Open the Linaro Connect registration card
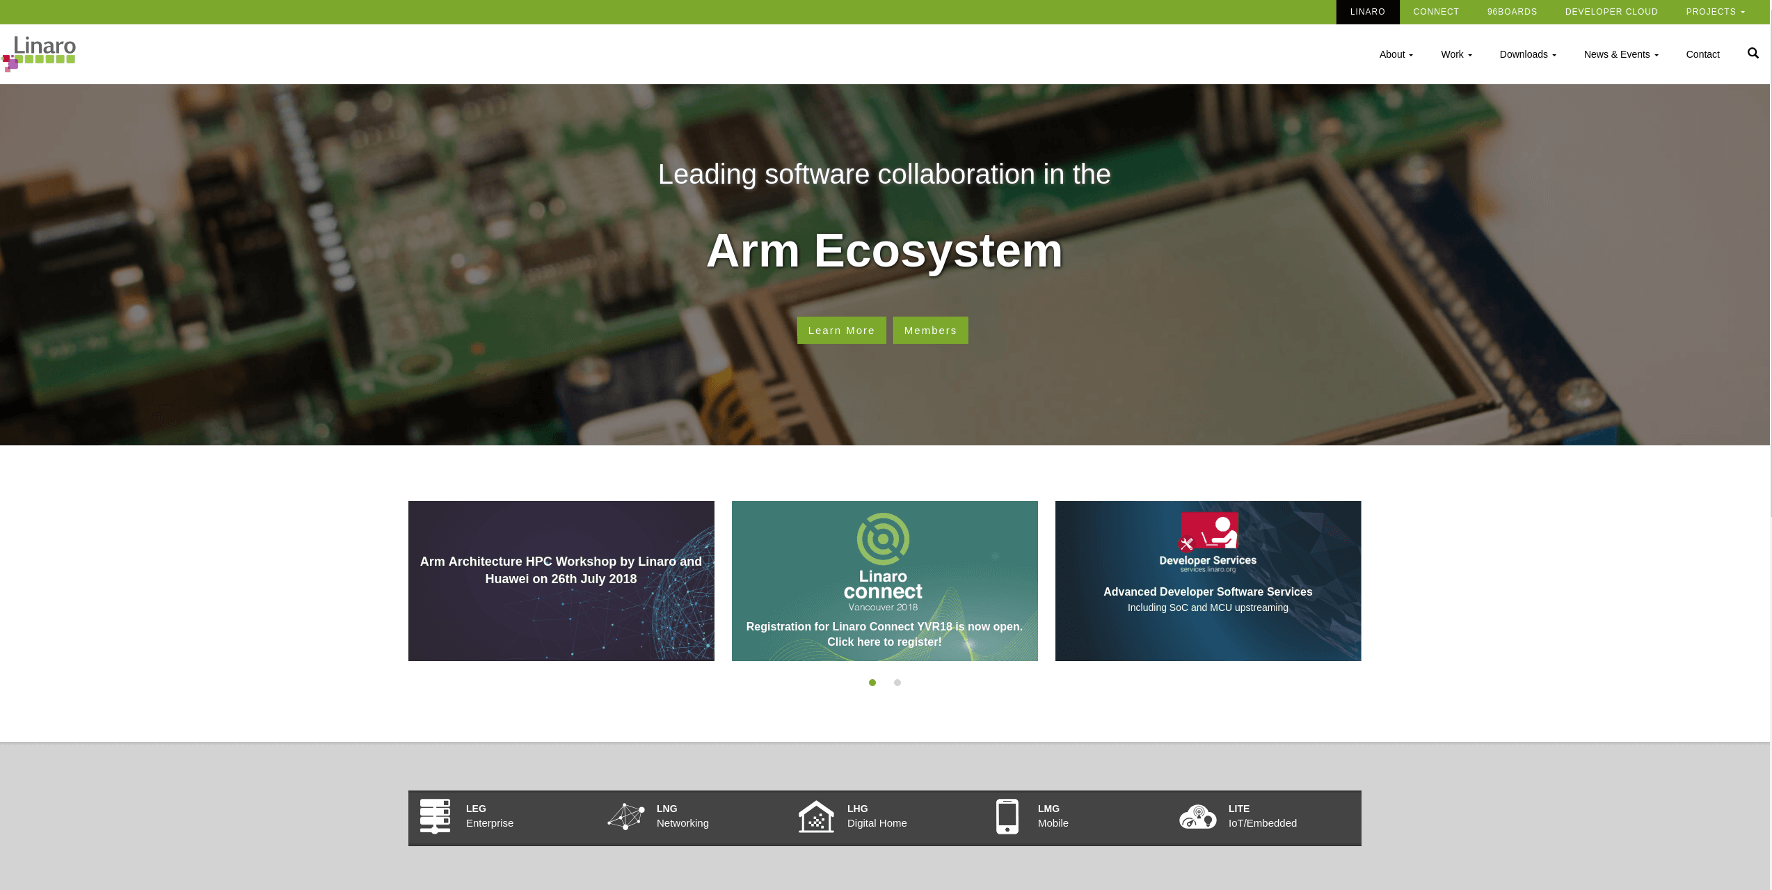Screen dimensions: 1772x890 coord(885,581)
